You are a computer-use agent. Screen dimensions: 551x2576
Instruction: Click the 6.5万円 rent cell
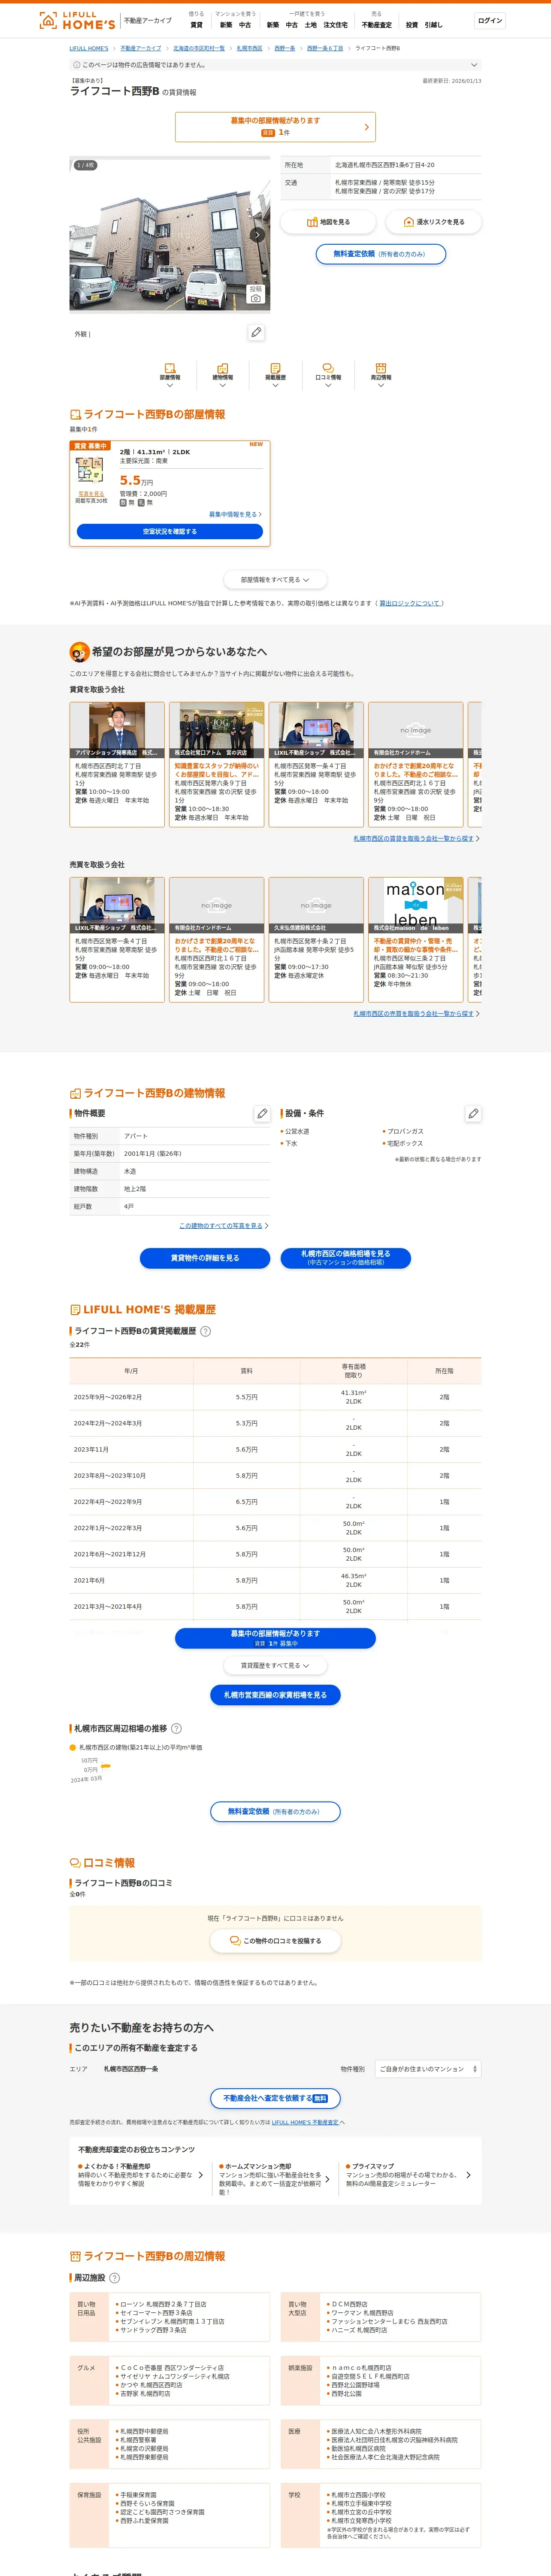pyautogui.click(x=247, y=1502)
